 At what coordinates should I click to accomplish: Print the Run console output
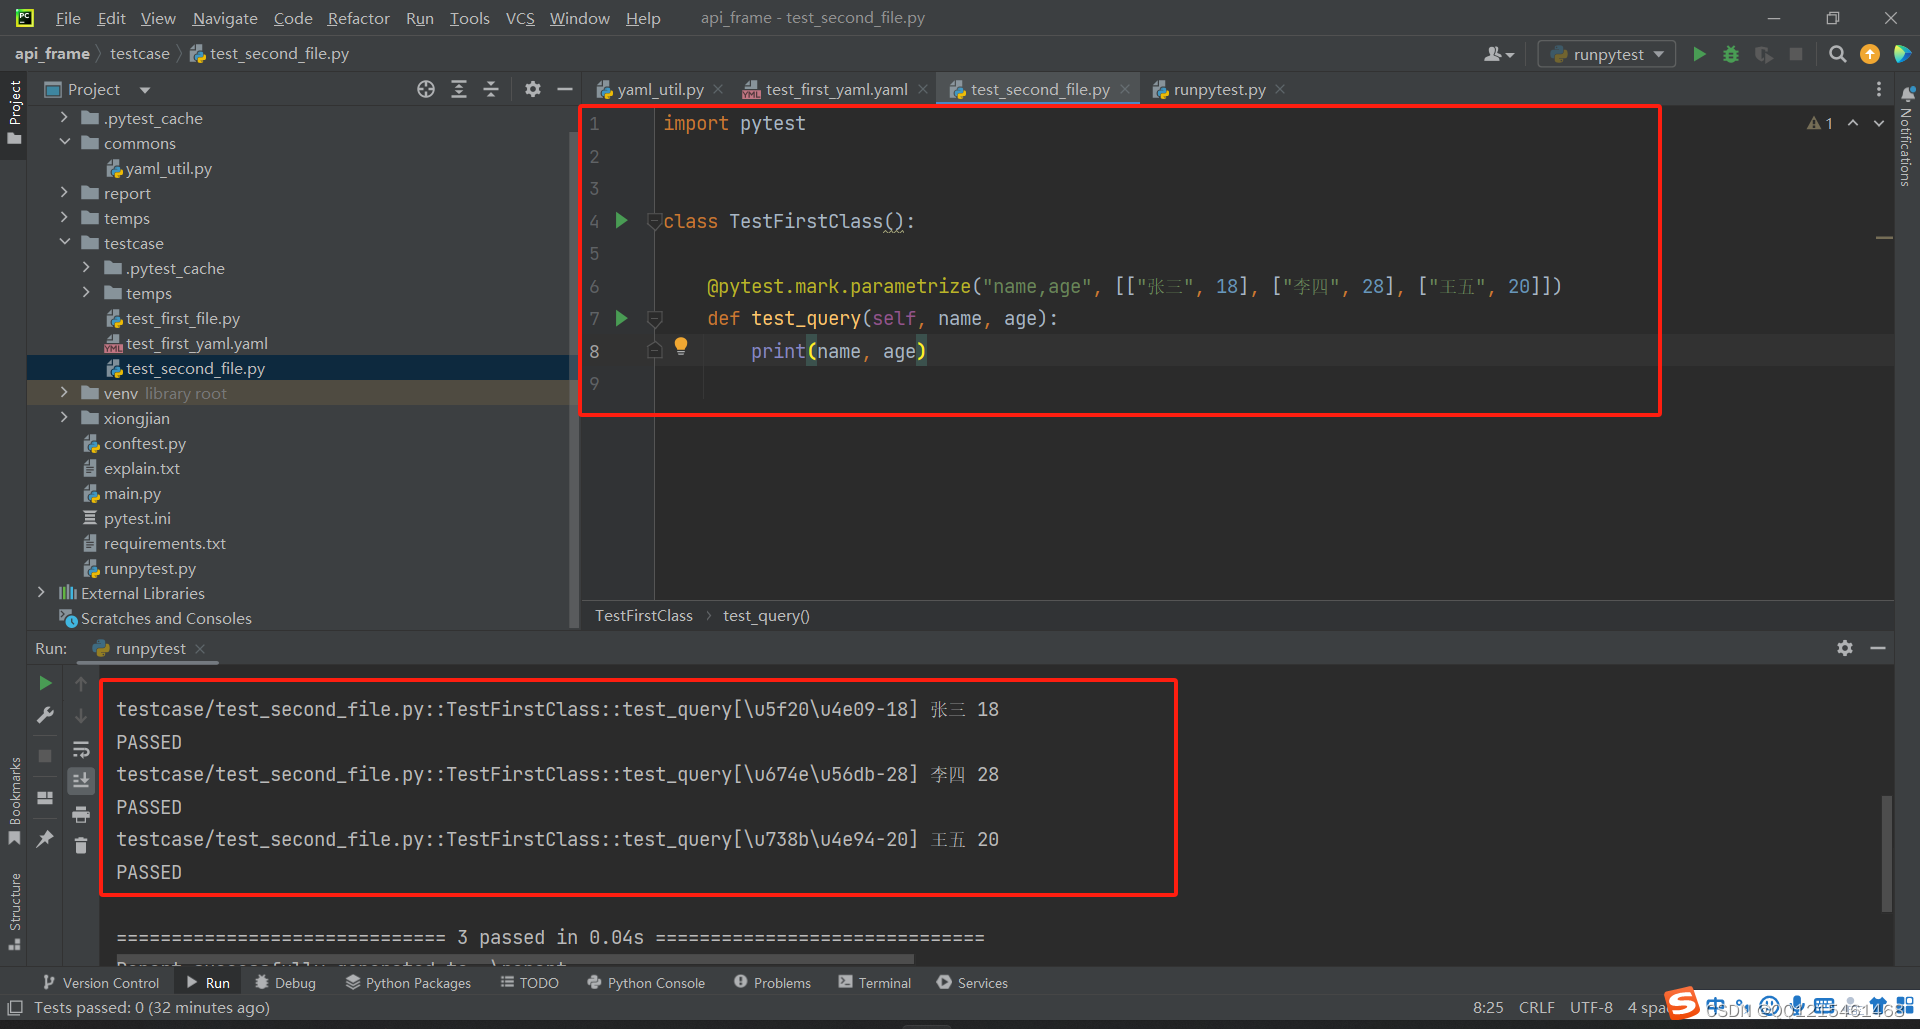coord(81,814)
